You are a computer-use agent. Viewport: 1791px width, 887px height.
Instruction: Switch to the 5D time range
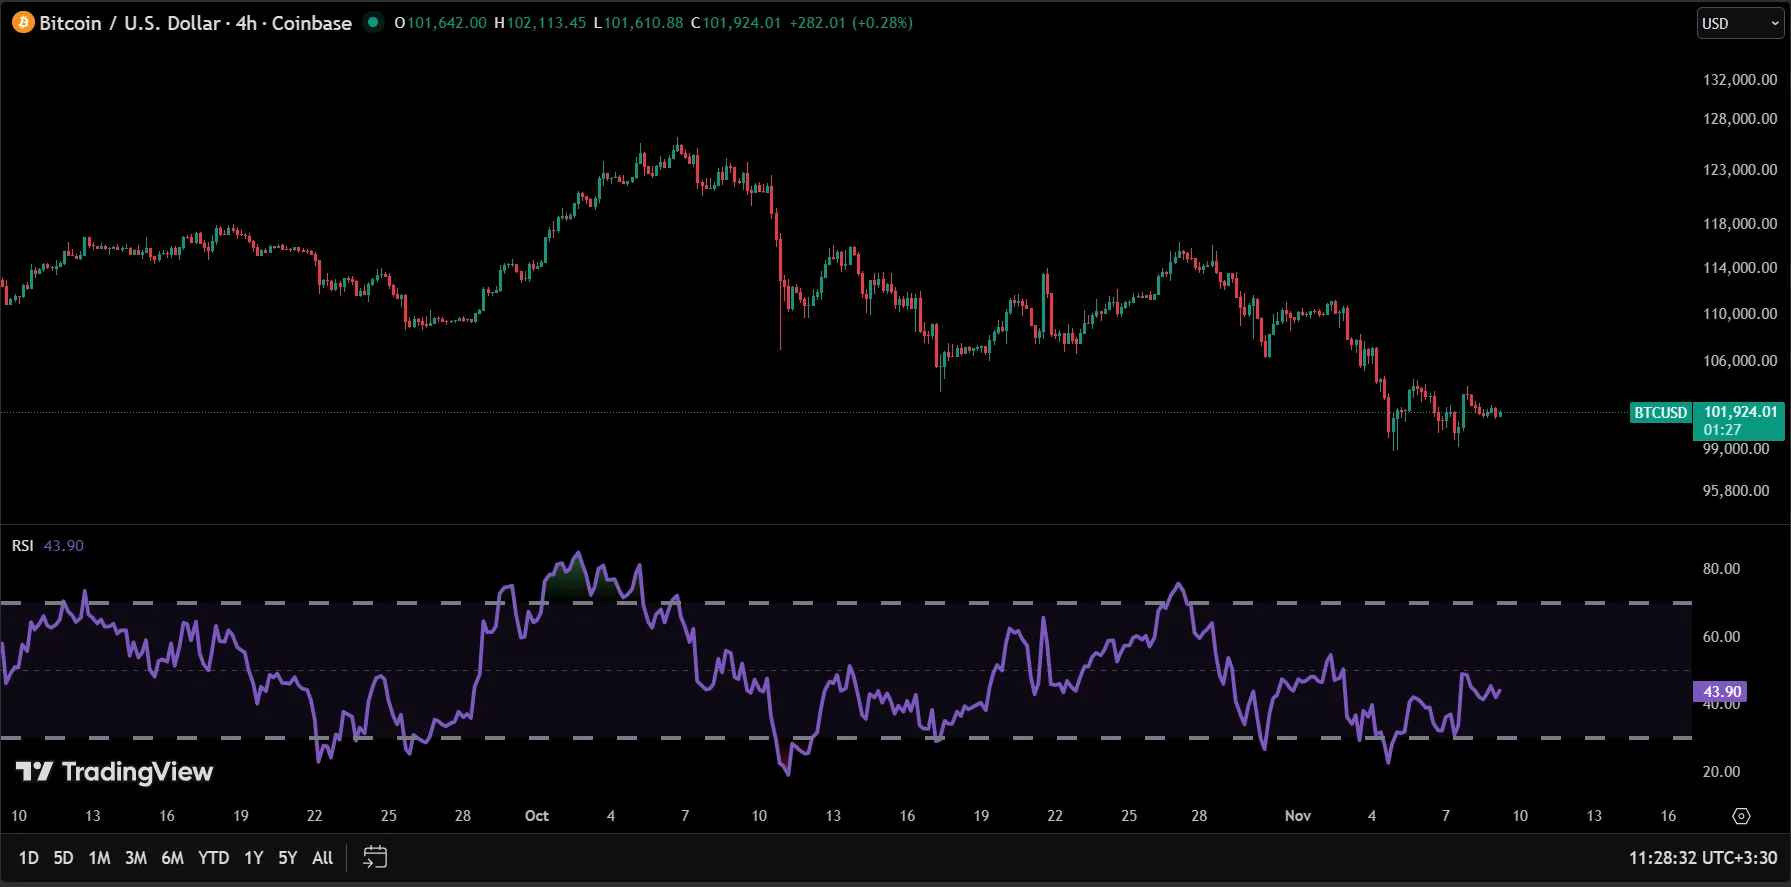click(63, 857)
